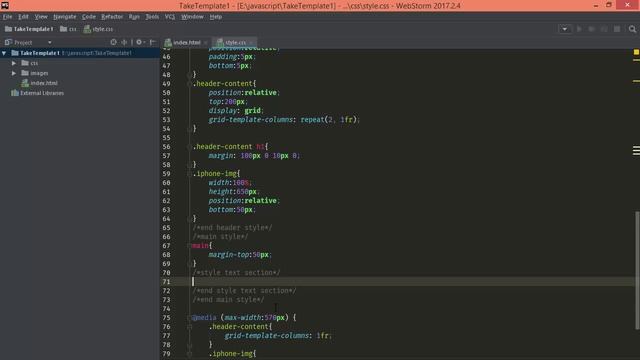This screenshot has height=360, width=640.
Task: Fold the .header-content block at line 49
Action: (x=189, y=84)
